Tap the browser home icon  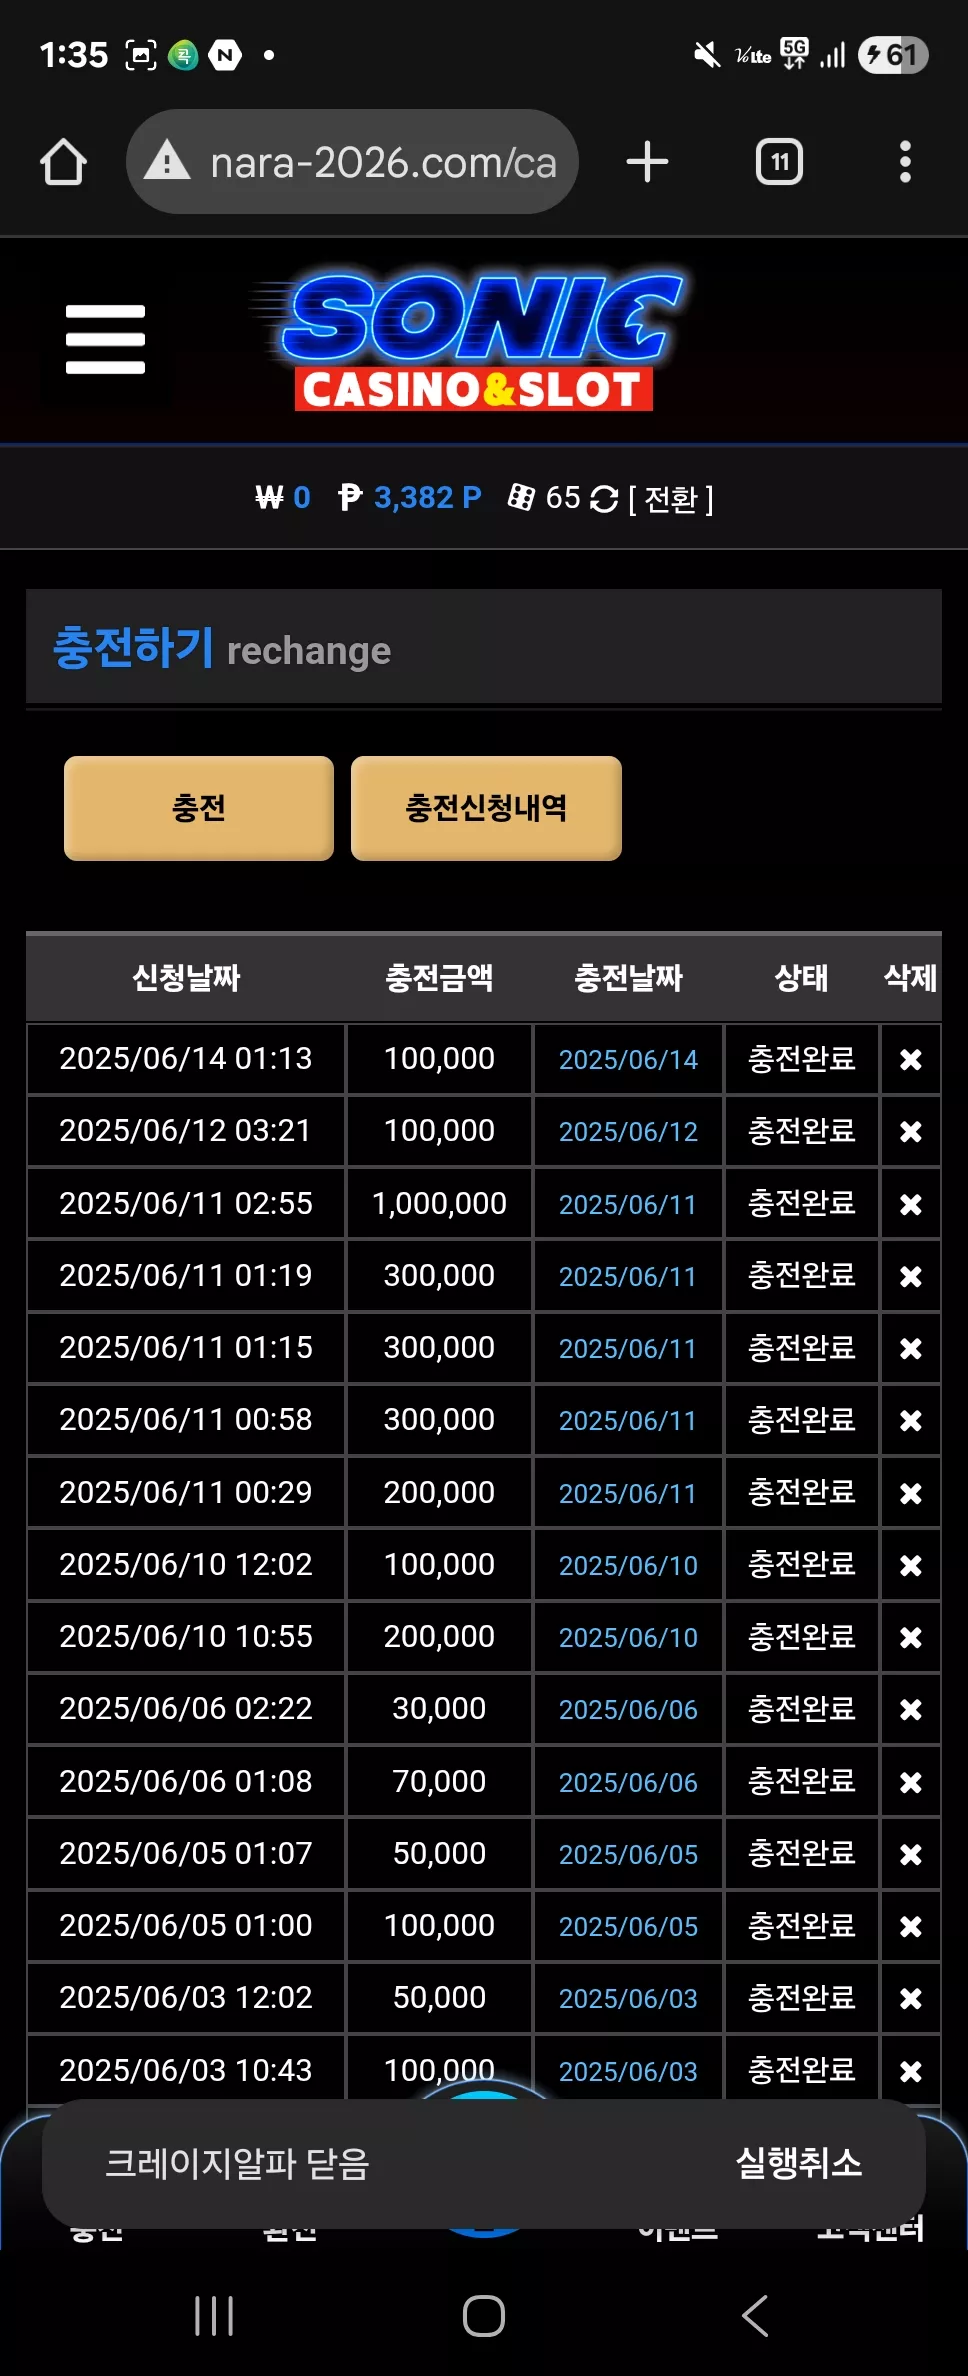(x=63, y=162)
